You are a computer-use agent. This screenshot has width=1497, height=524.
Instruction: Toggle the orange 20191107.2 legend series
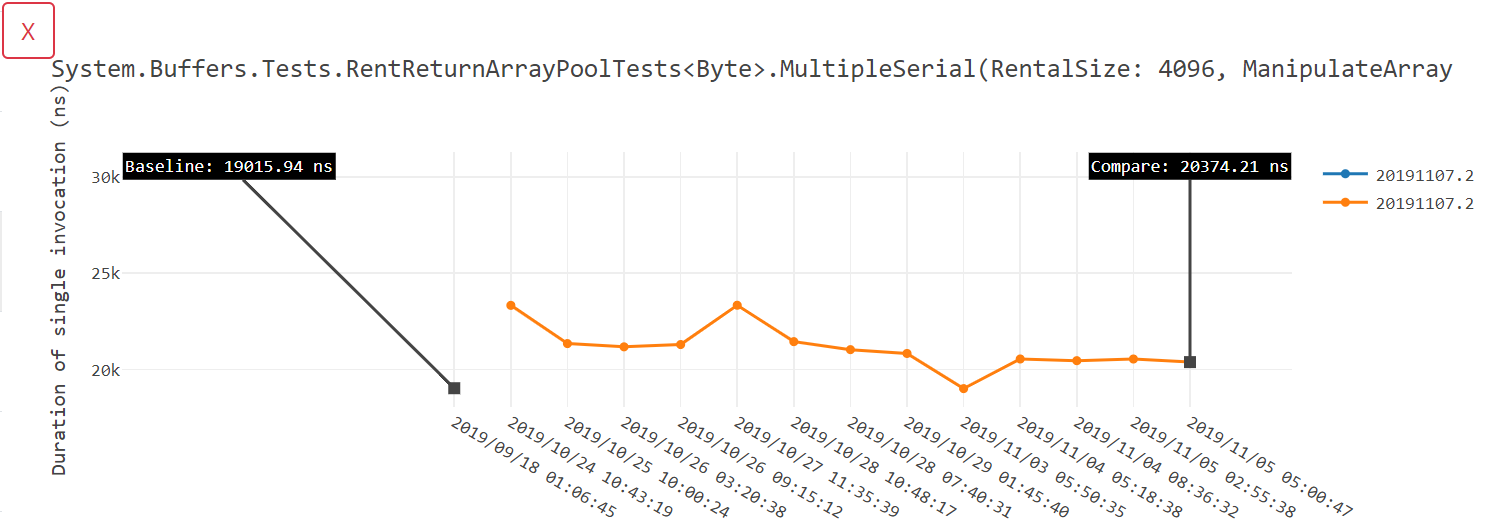[1398, 203]
